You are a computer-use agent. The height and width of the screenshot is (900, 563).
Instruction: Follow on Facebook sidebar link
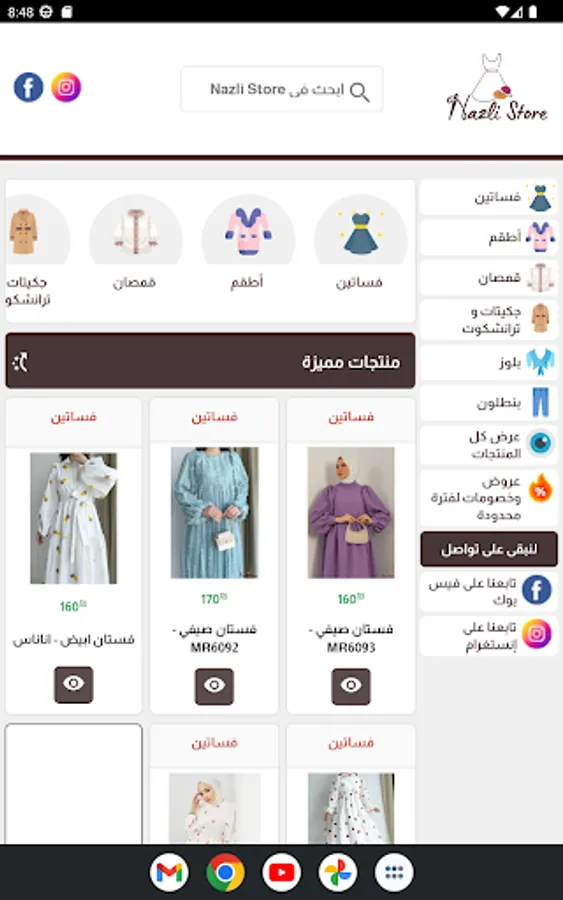click(x=489, y=591)
